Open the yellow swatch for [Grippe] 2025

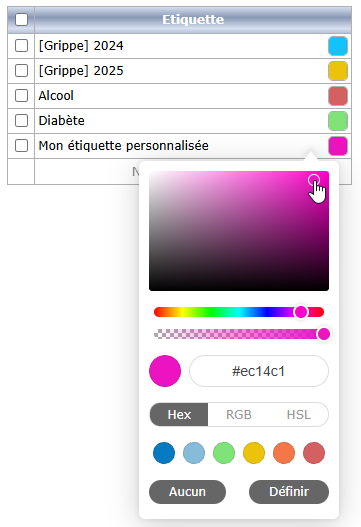point(338,71)
